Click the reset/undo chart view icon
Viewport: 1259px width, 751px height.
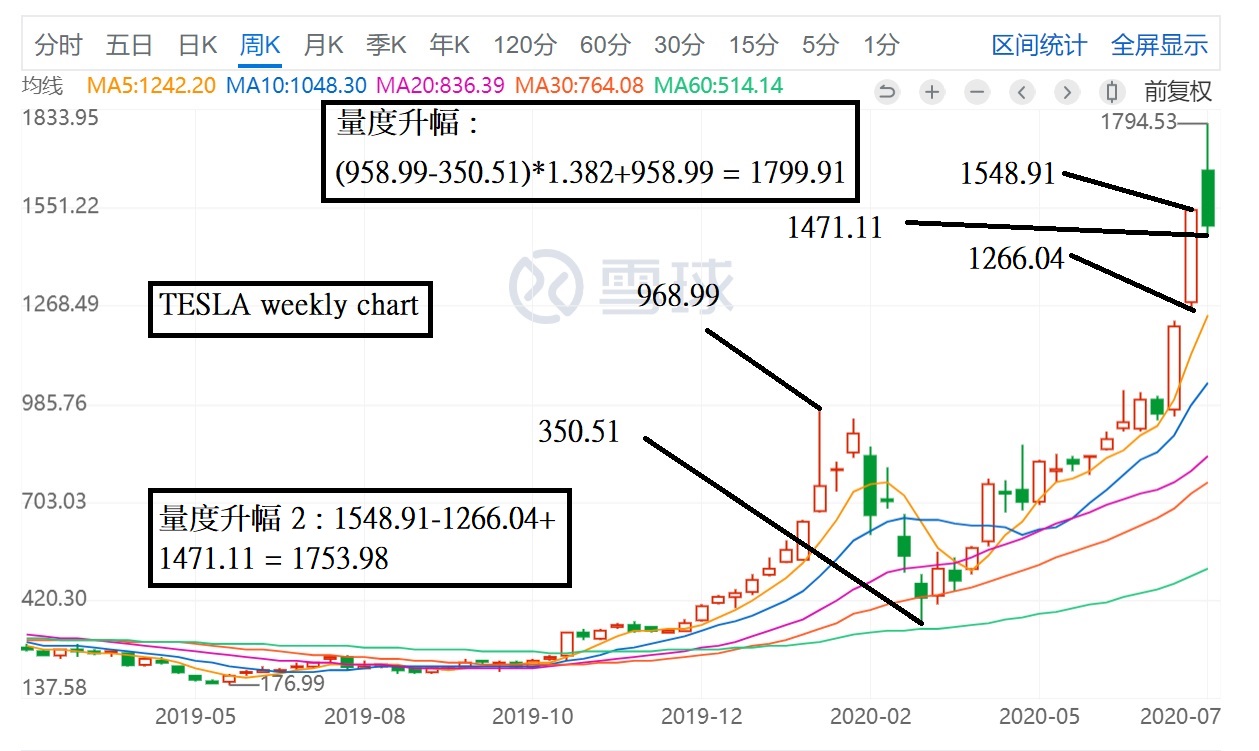pyautogui.click(x=887, y=93)
